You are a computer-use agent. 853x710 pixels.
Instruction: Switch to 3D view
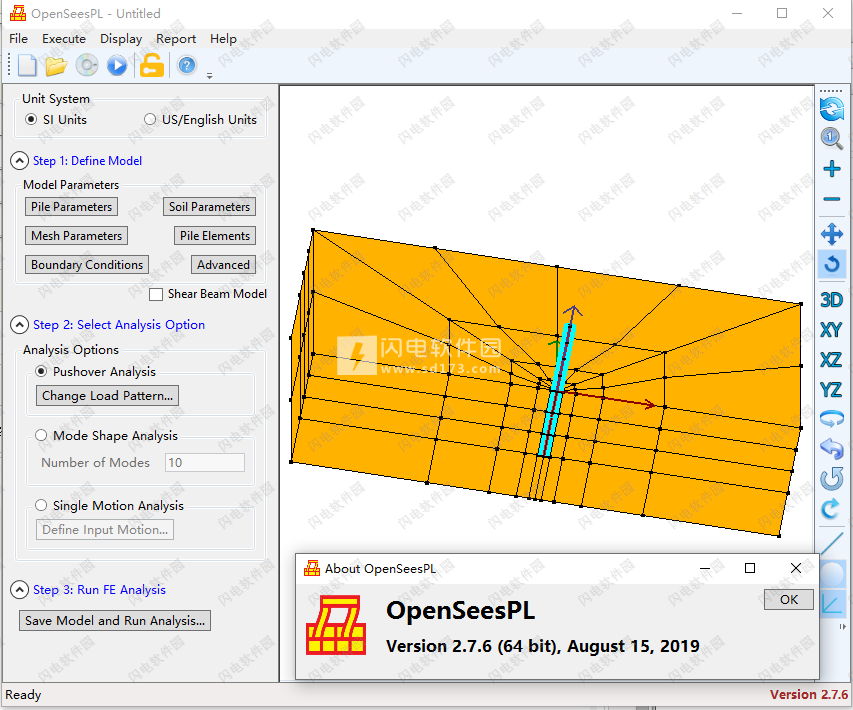(831, 300)
